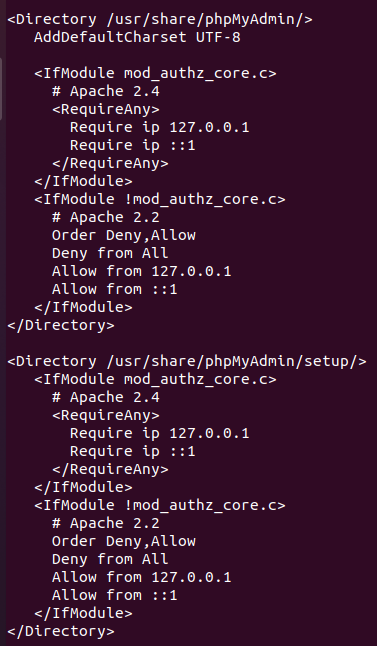Click the Directory phpMyAdmin/setup opening tag
The image size is (377, 646).
[187, 361]
